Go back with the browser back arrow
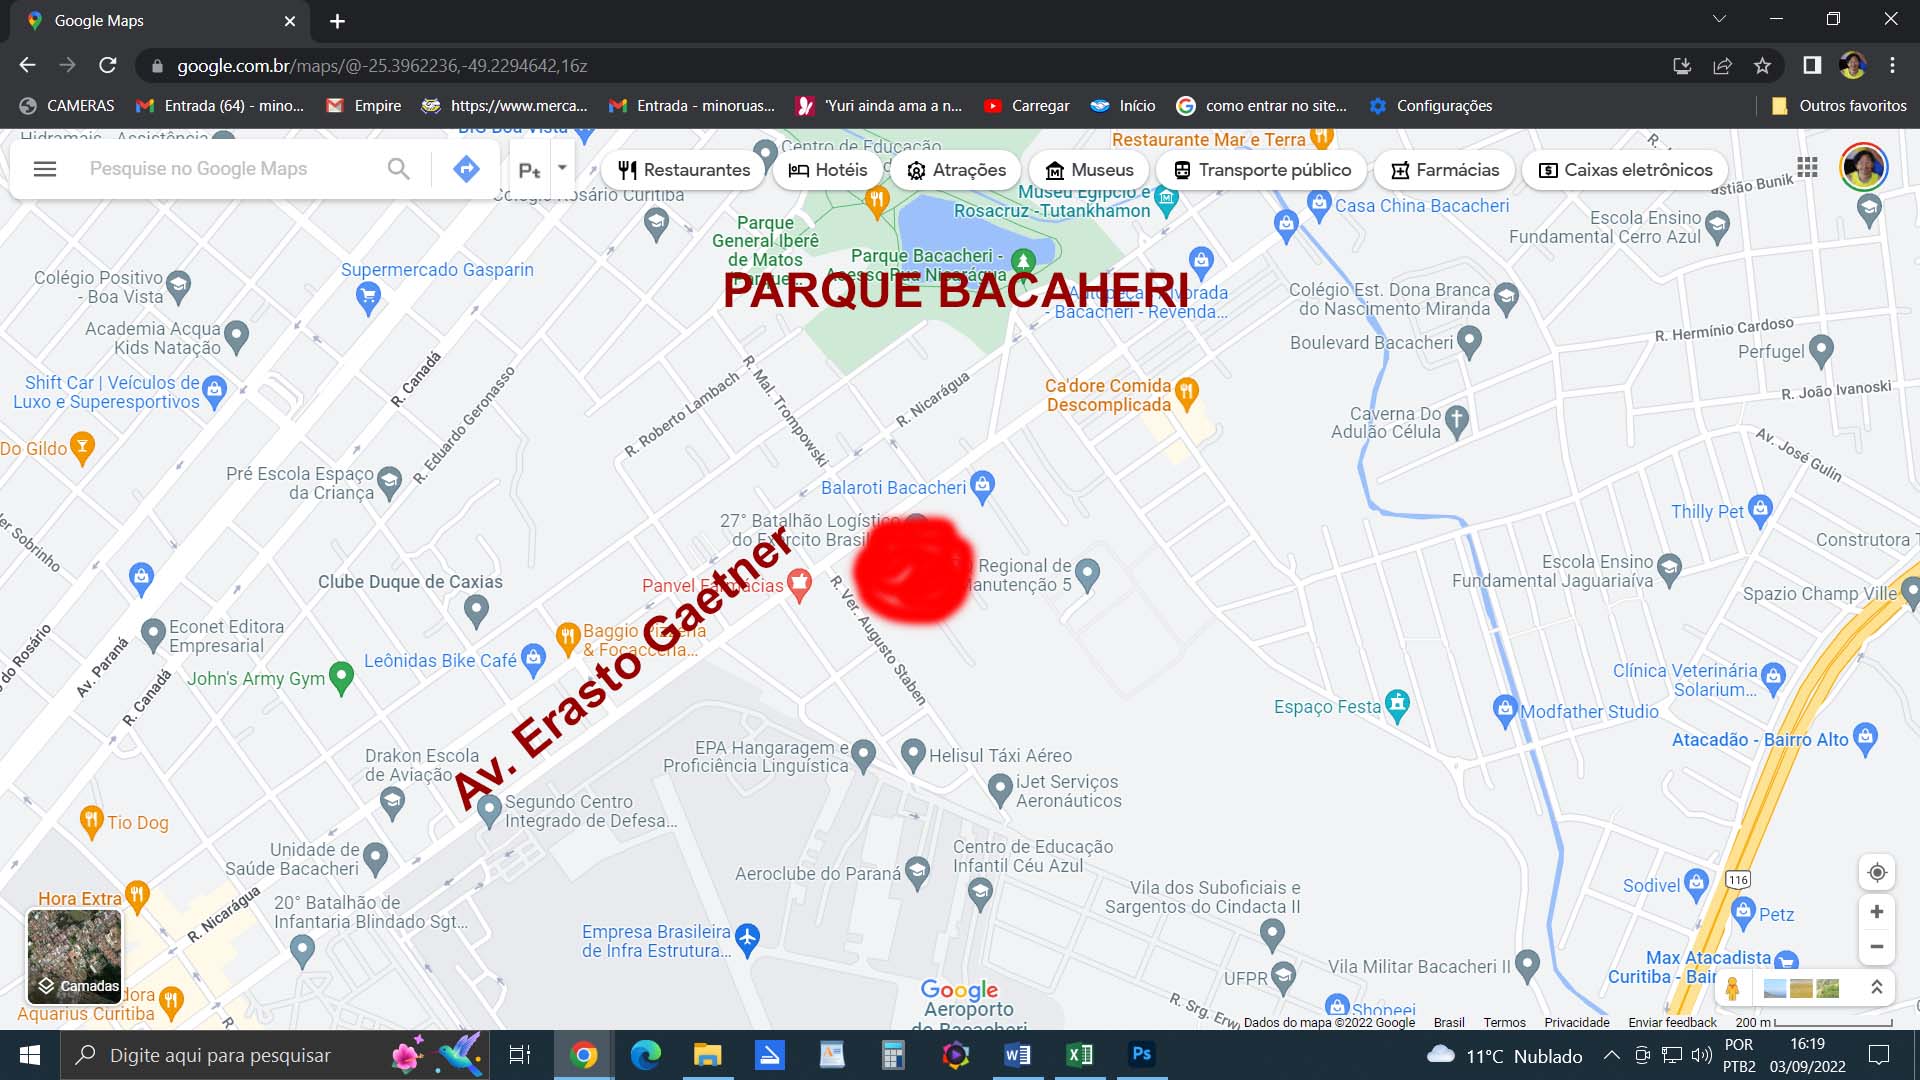This screenshot has height=1080, width=1920. click(27, 65)
